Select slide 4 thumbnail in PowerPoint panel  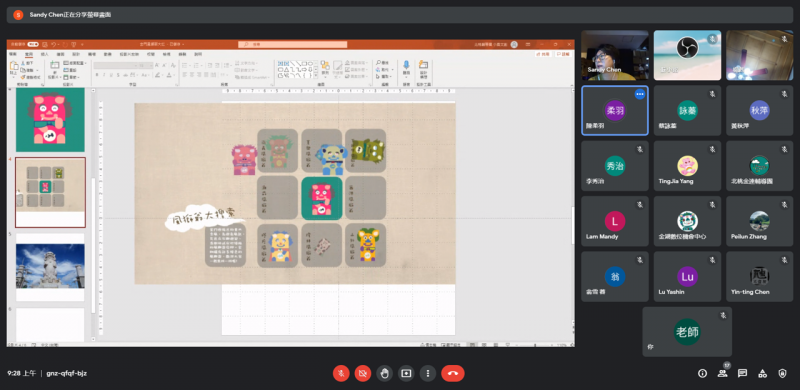tap(51, 192)
